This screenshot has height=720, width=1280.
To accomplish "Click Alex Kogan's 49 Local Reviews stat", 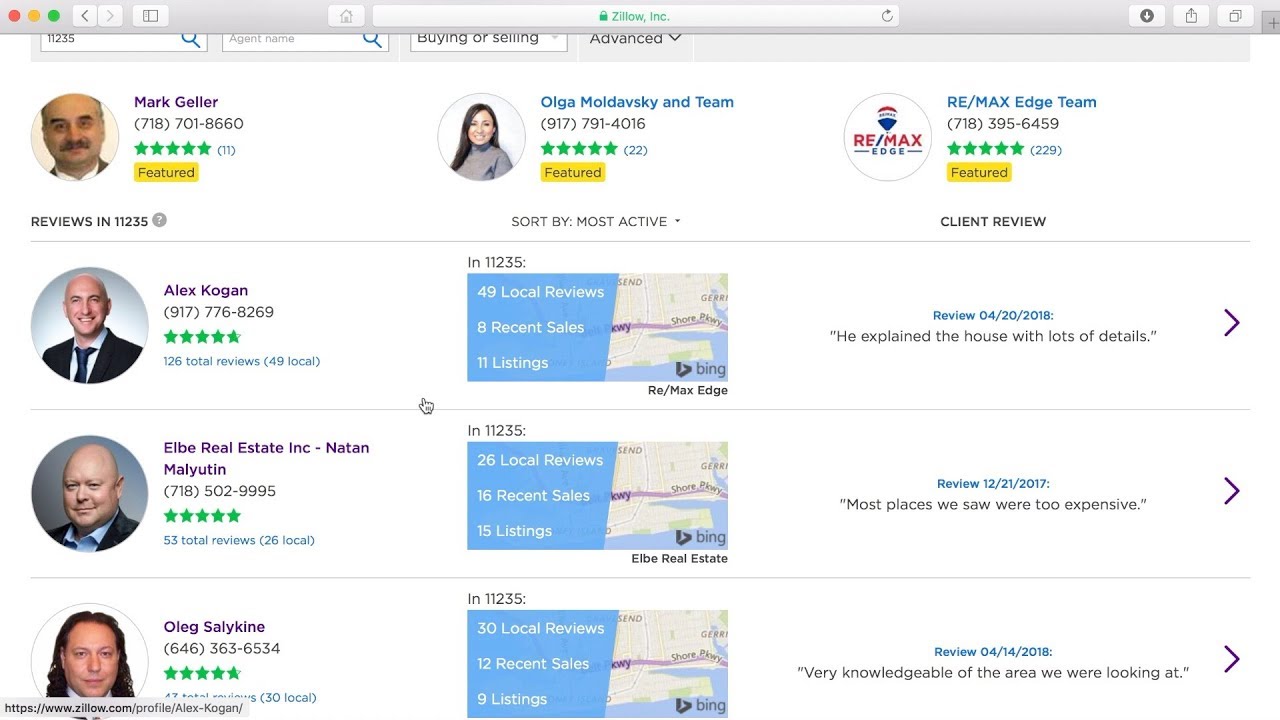I will click(541, 292).
